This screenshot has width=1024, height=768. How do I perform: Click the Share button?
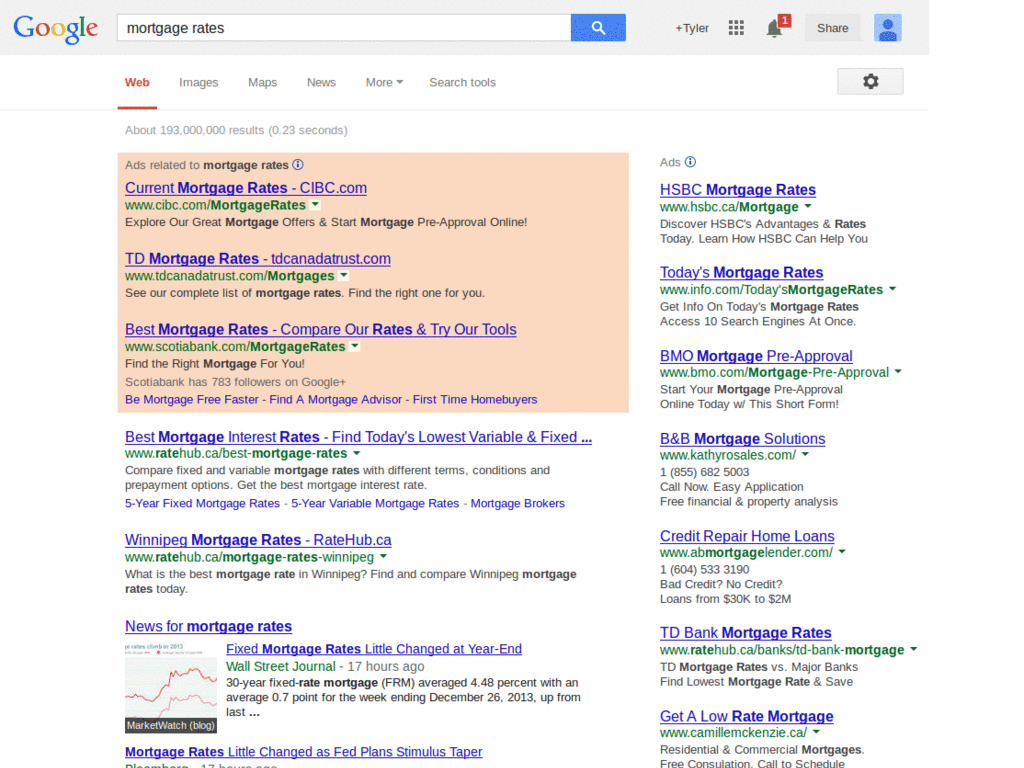[x=832, y=28]
